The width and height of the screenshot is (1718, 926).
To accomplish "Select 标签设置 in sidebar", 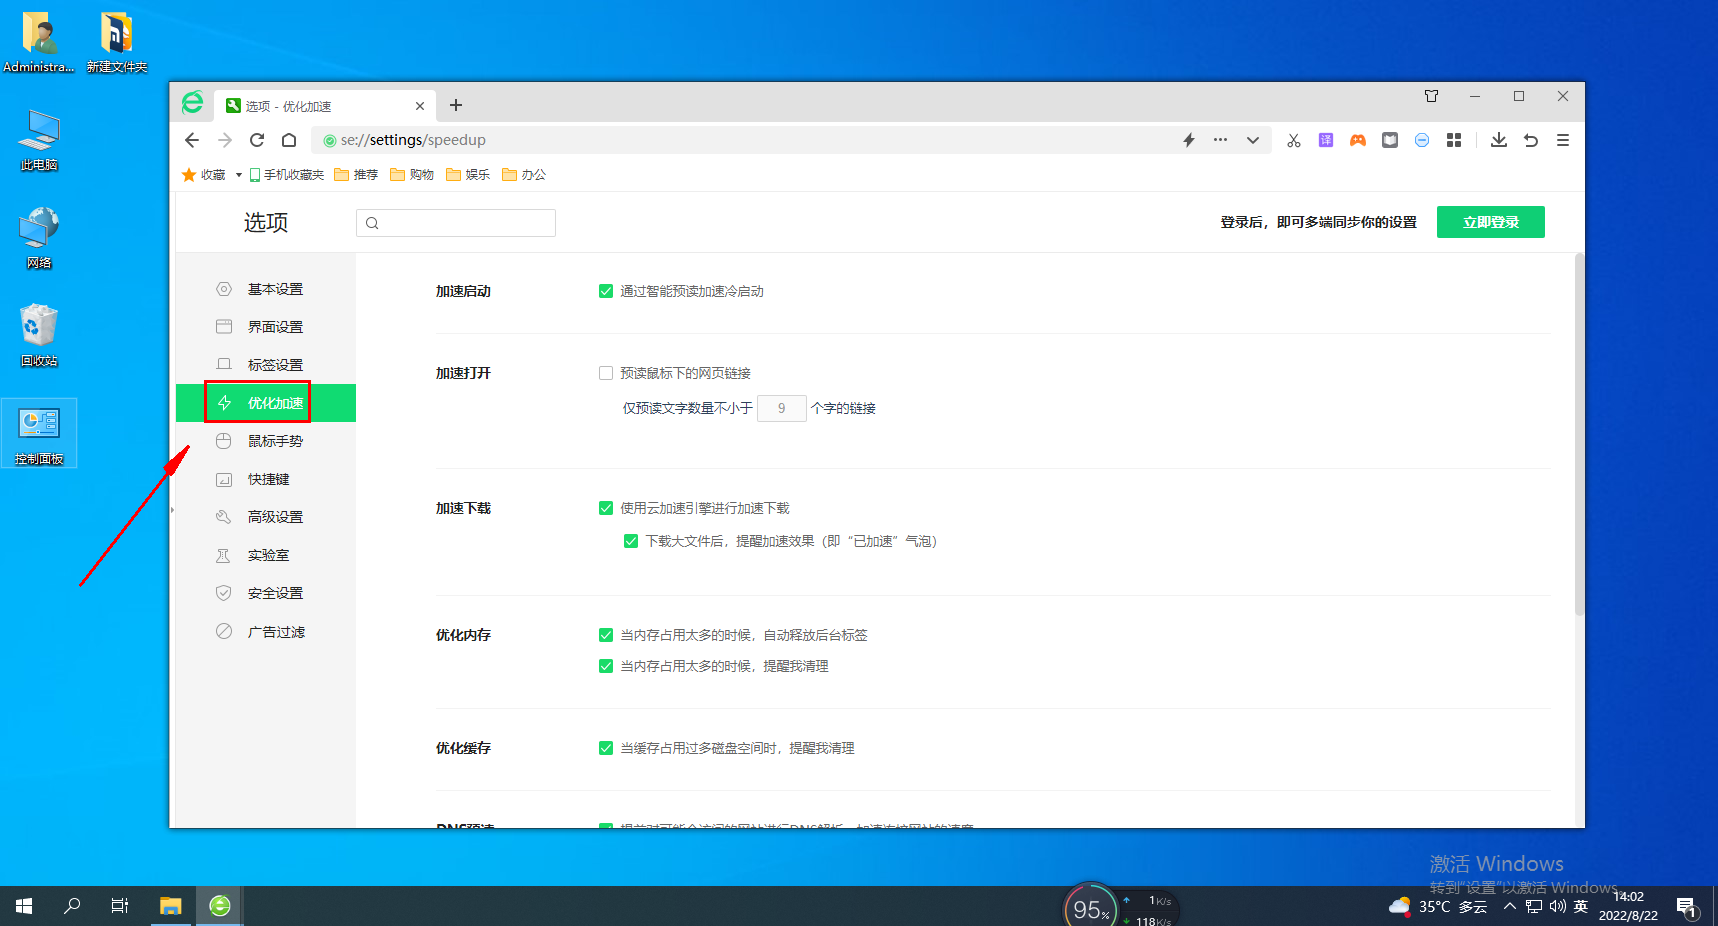I will [266, 365].
